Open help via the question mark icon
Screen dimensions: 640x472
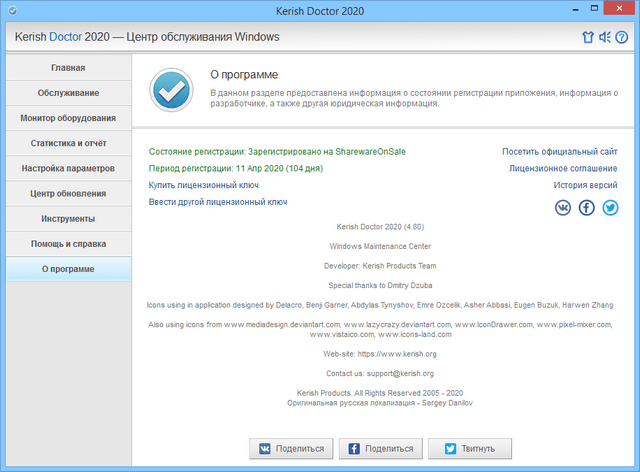point(622,37)
